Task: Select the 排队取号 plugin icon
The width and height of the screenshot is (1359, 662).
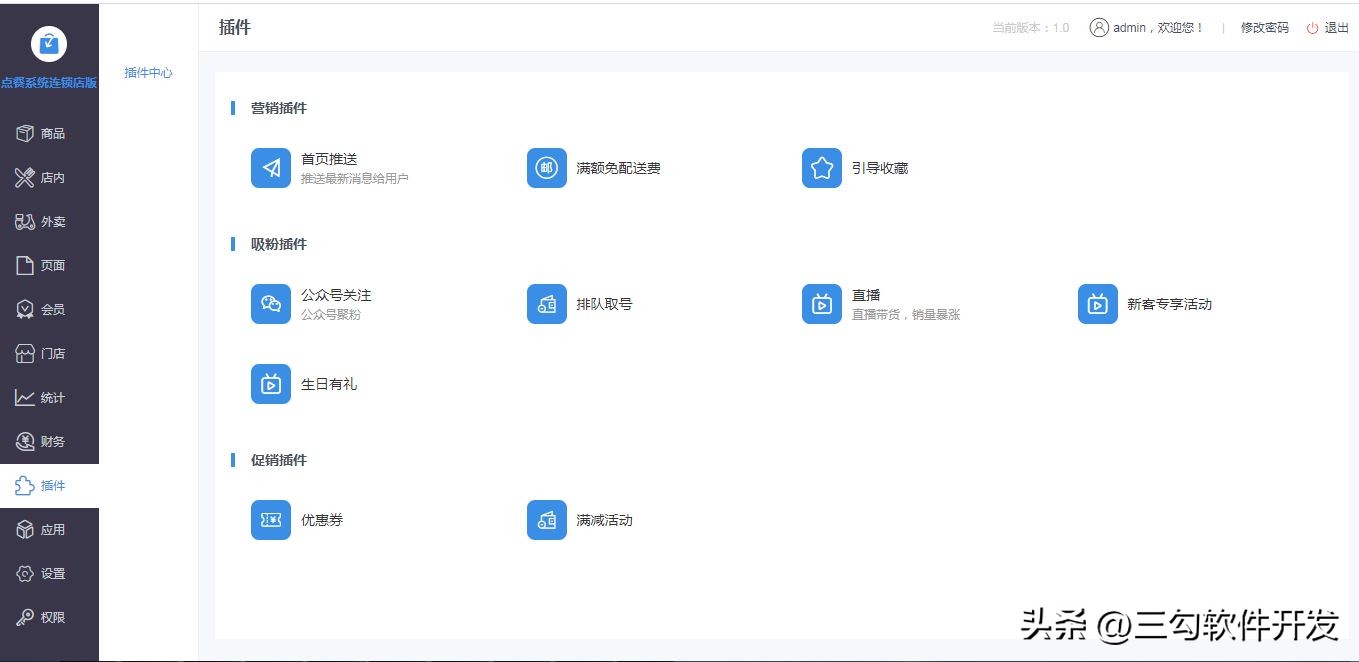Action: 546,303
